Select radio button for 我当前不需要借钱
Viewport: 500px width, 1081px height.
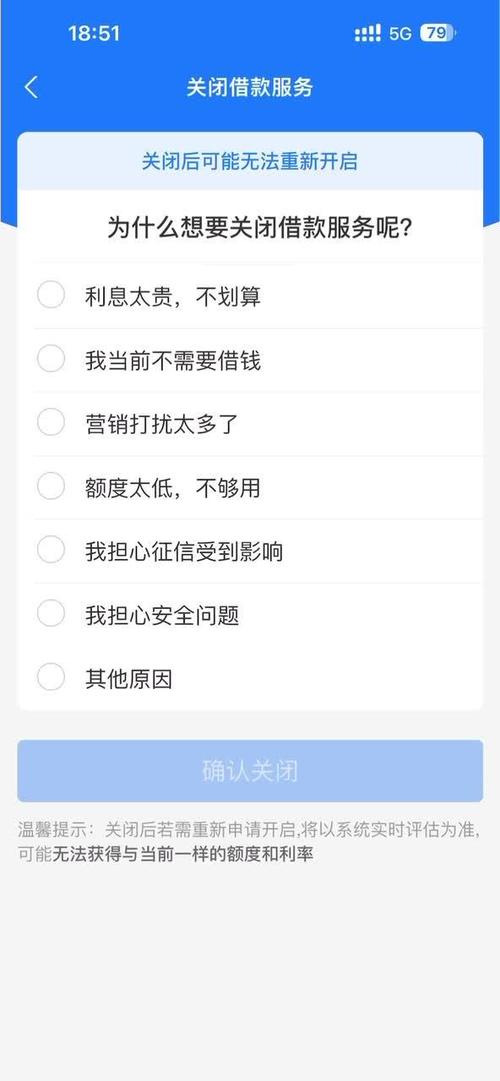[51, 359]
